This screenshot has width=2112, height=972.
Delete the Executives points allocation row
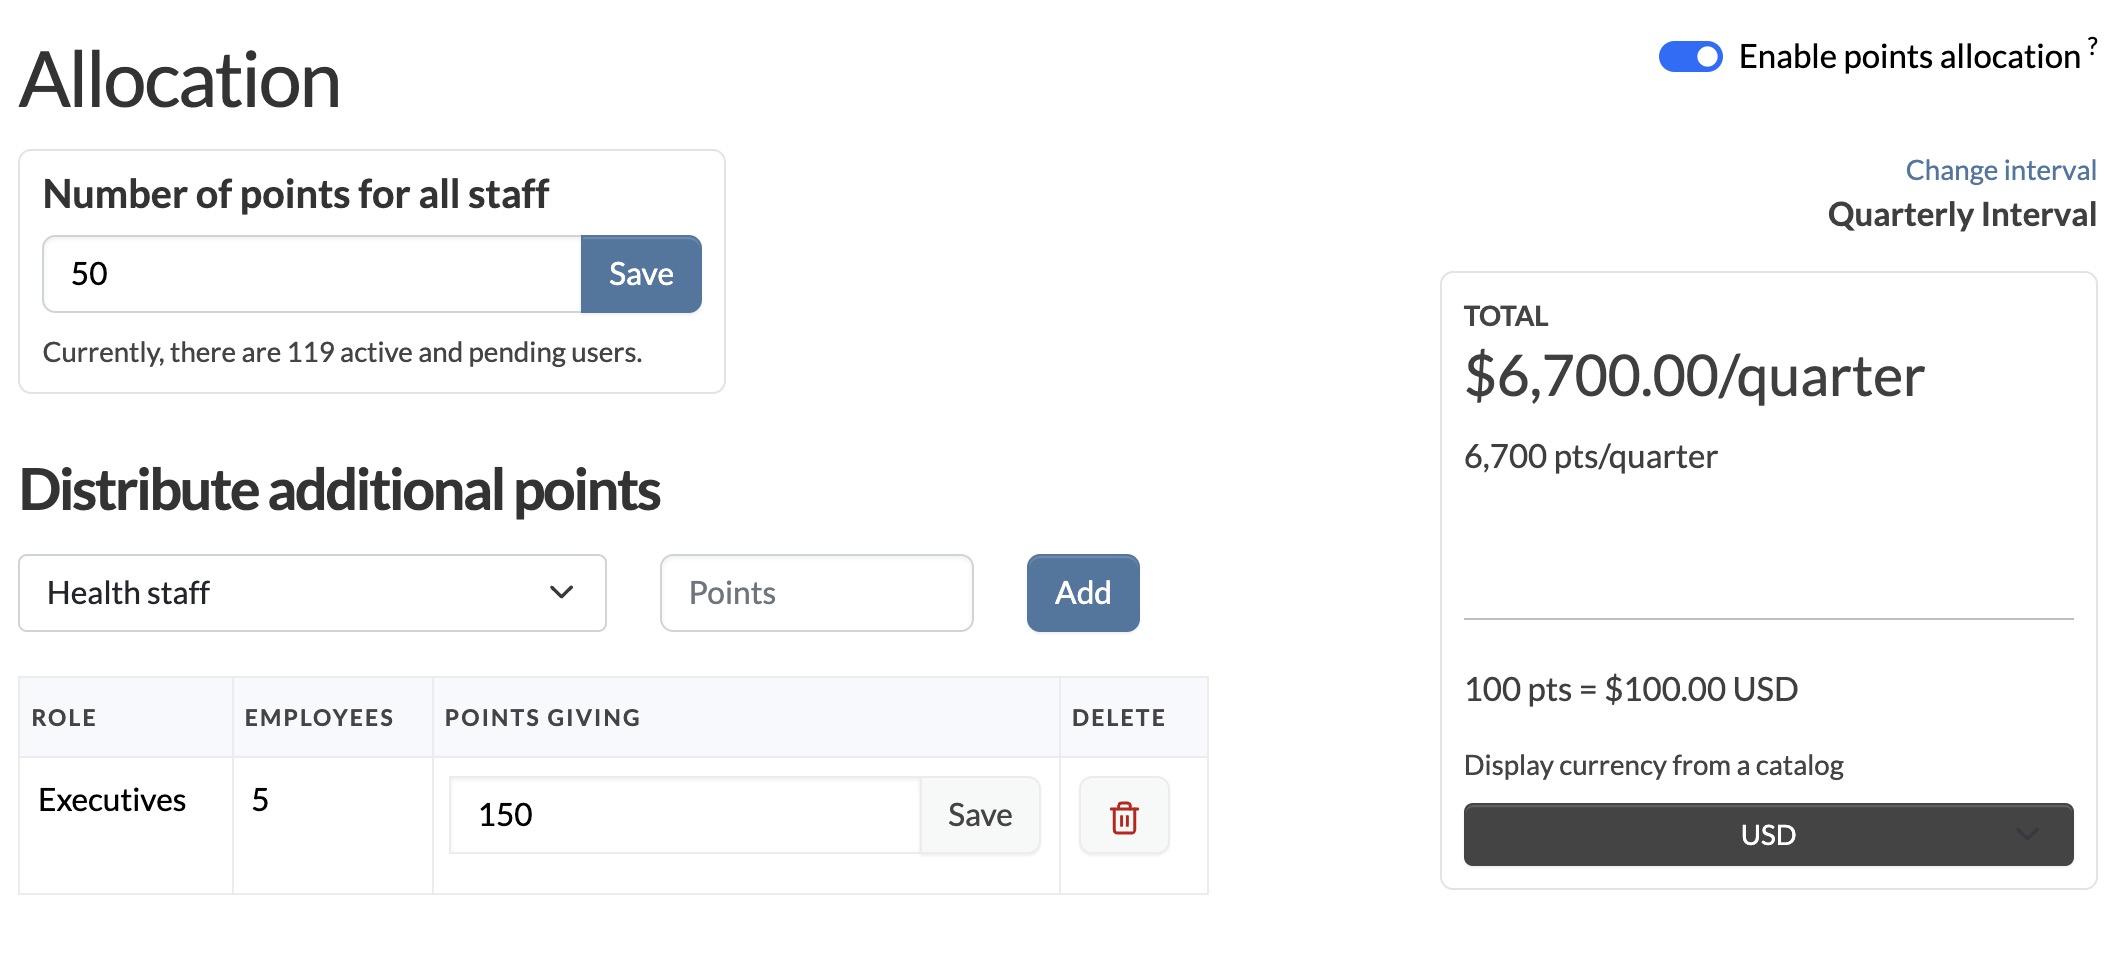1123,816
